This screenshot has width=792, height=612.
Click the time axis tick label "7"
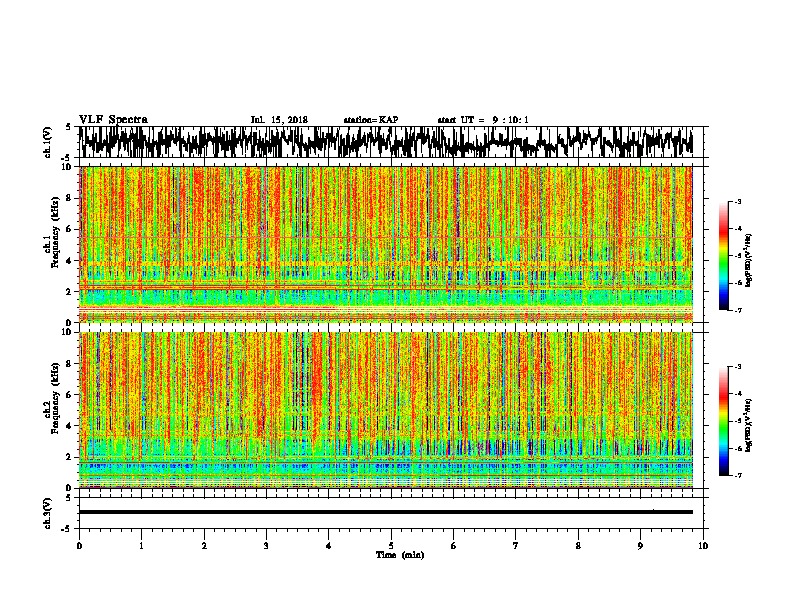point(516,546)
